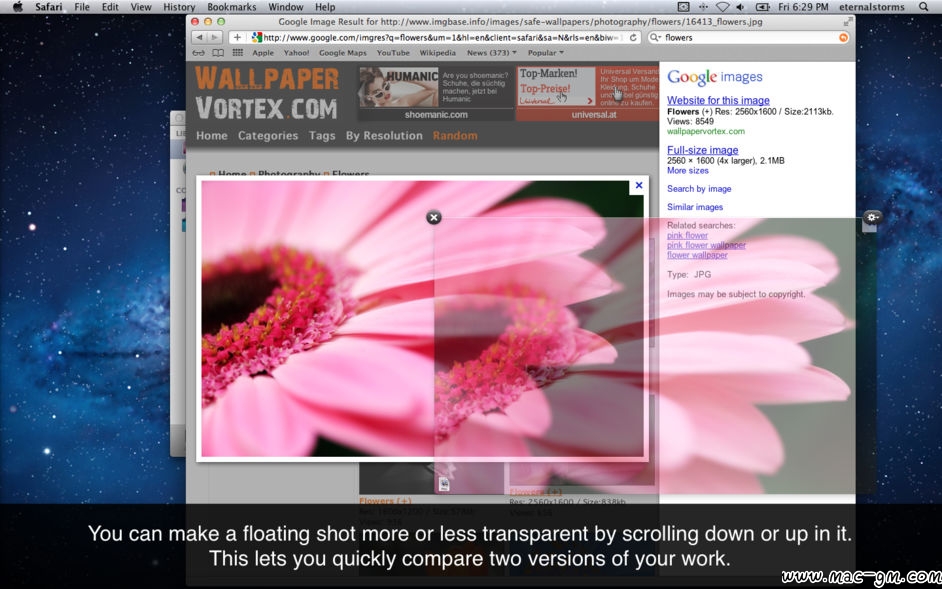
Task: Click the orange search snapback icon
Action: click(843, 37)
